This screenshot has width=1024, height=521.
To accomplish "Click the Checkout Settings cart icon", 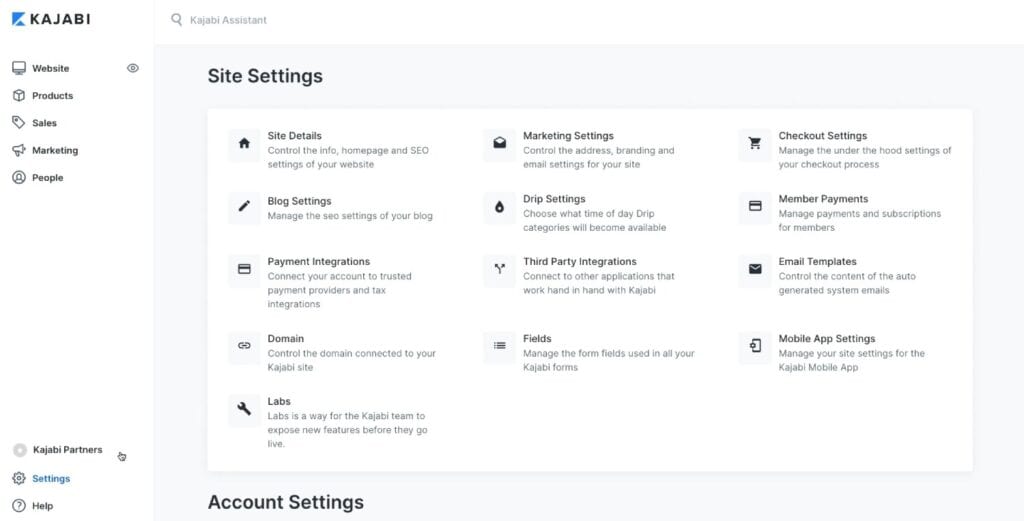I will point(755,144).
